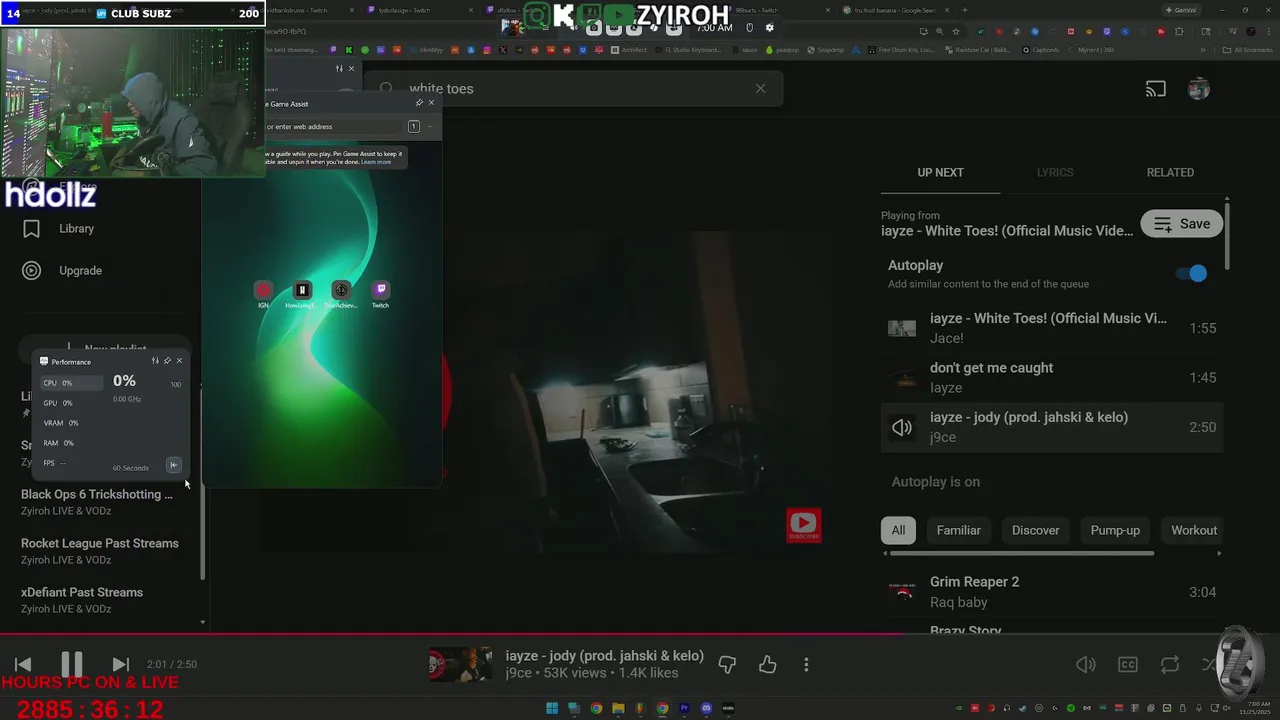Toggle closed captions in player bar

tap(1127, 664)
